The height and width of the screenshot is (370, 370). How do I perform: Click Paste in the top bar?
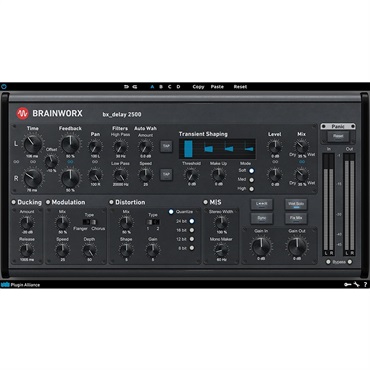click(217, 87)
